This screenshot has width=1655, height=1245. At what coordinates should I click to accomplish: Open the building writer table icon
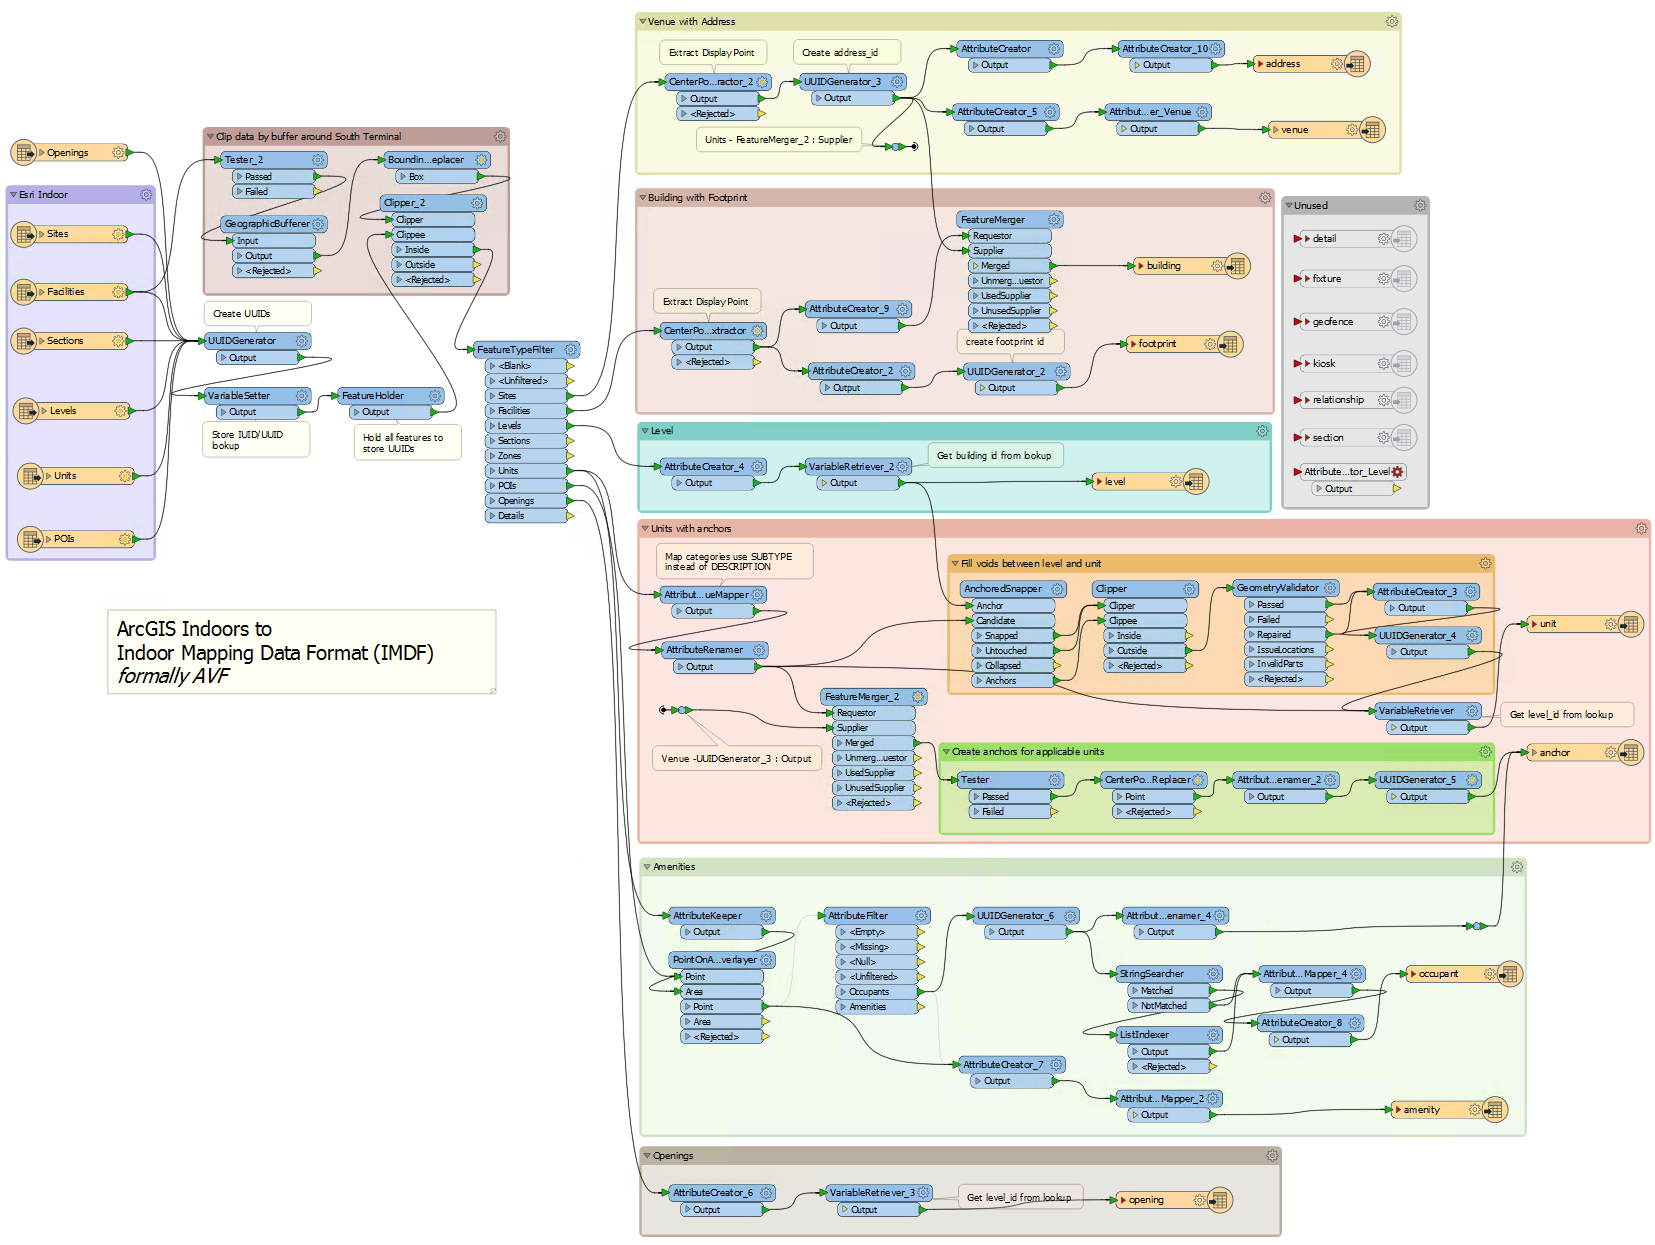coord(1237,266)
